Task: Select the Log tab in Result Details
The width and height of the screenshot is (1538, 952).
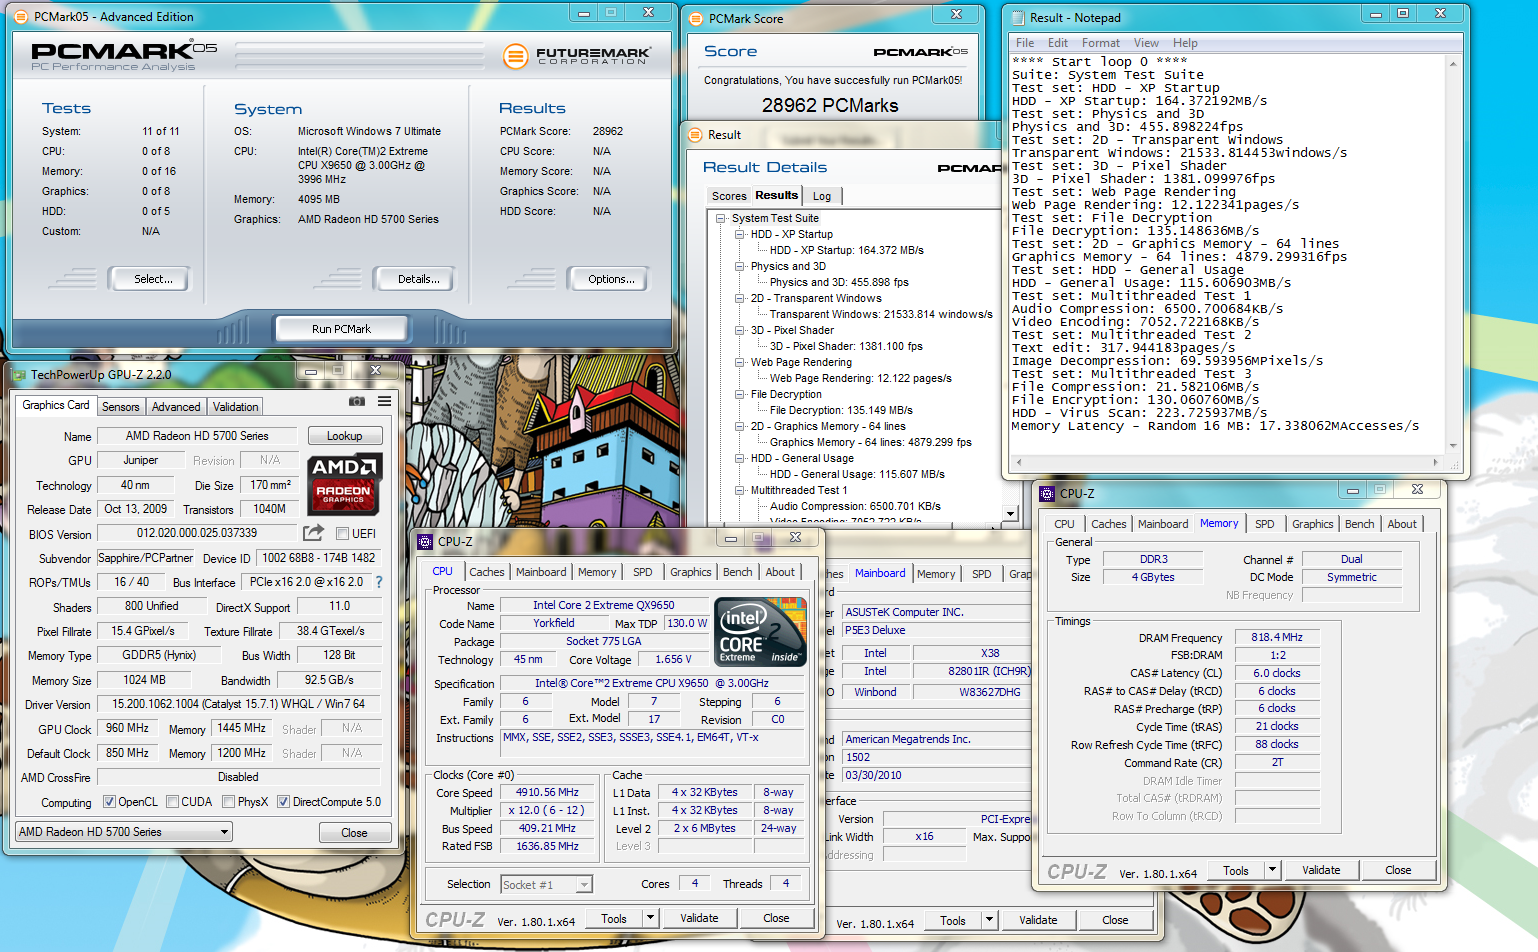Action: point(822,196)
